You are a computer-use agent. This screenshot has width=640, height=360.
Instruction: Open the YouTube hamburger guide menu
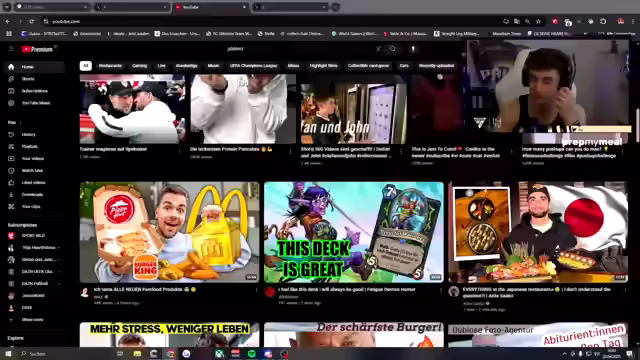(x=11, y=49)
